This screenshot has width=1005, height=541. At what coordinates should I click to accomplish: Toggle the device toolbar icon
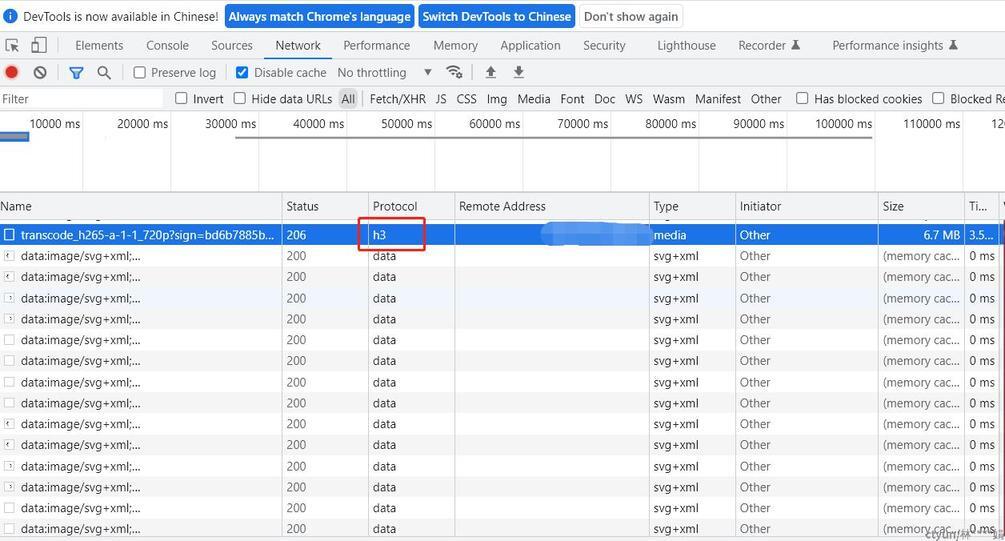tap(39, 45)
